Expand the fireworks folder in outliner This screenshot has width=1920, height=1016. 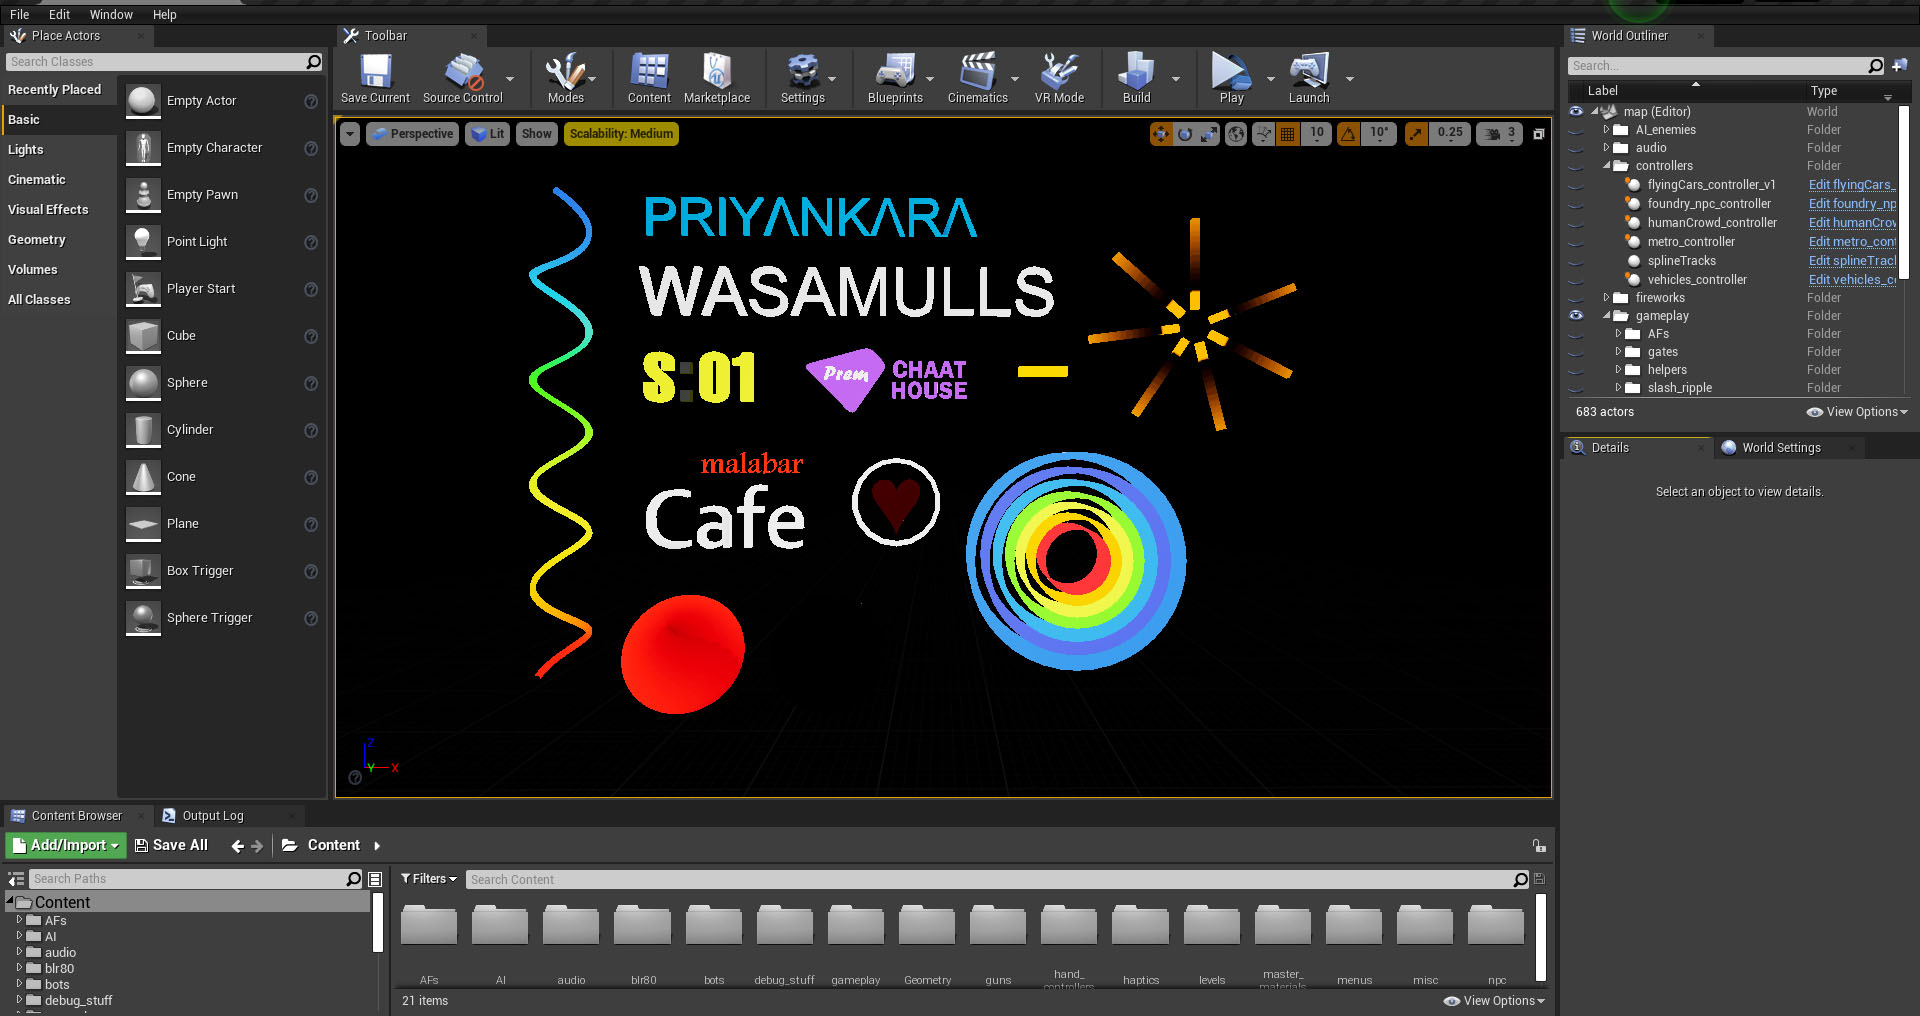coord(1607,298)
